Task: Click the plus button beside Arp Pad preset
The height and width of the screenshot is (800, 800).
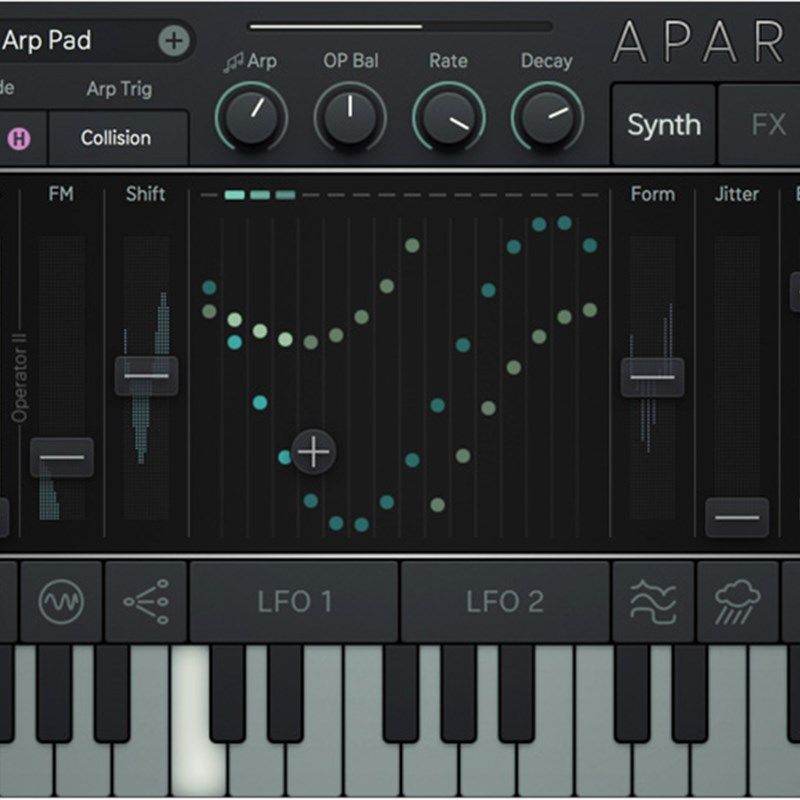Action: [x=174, y=41]
